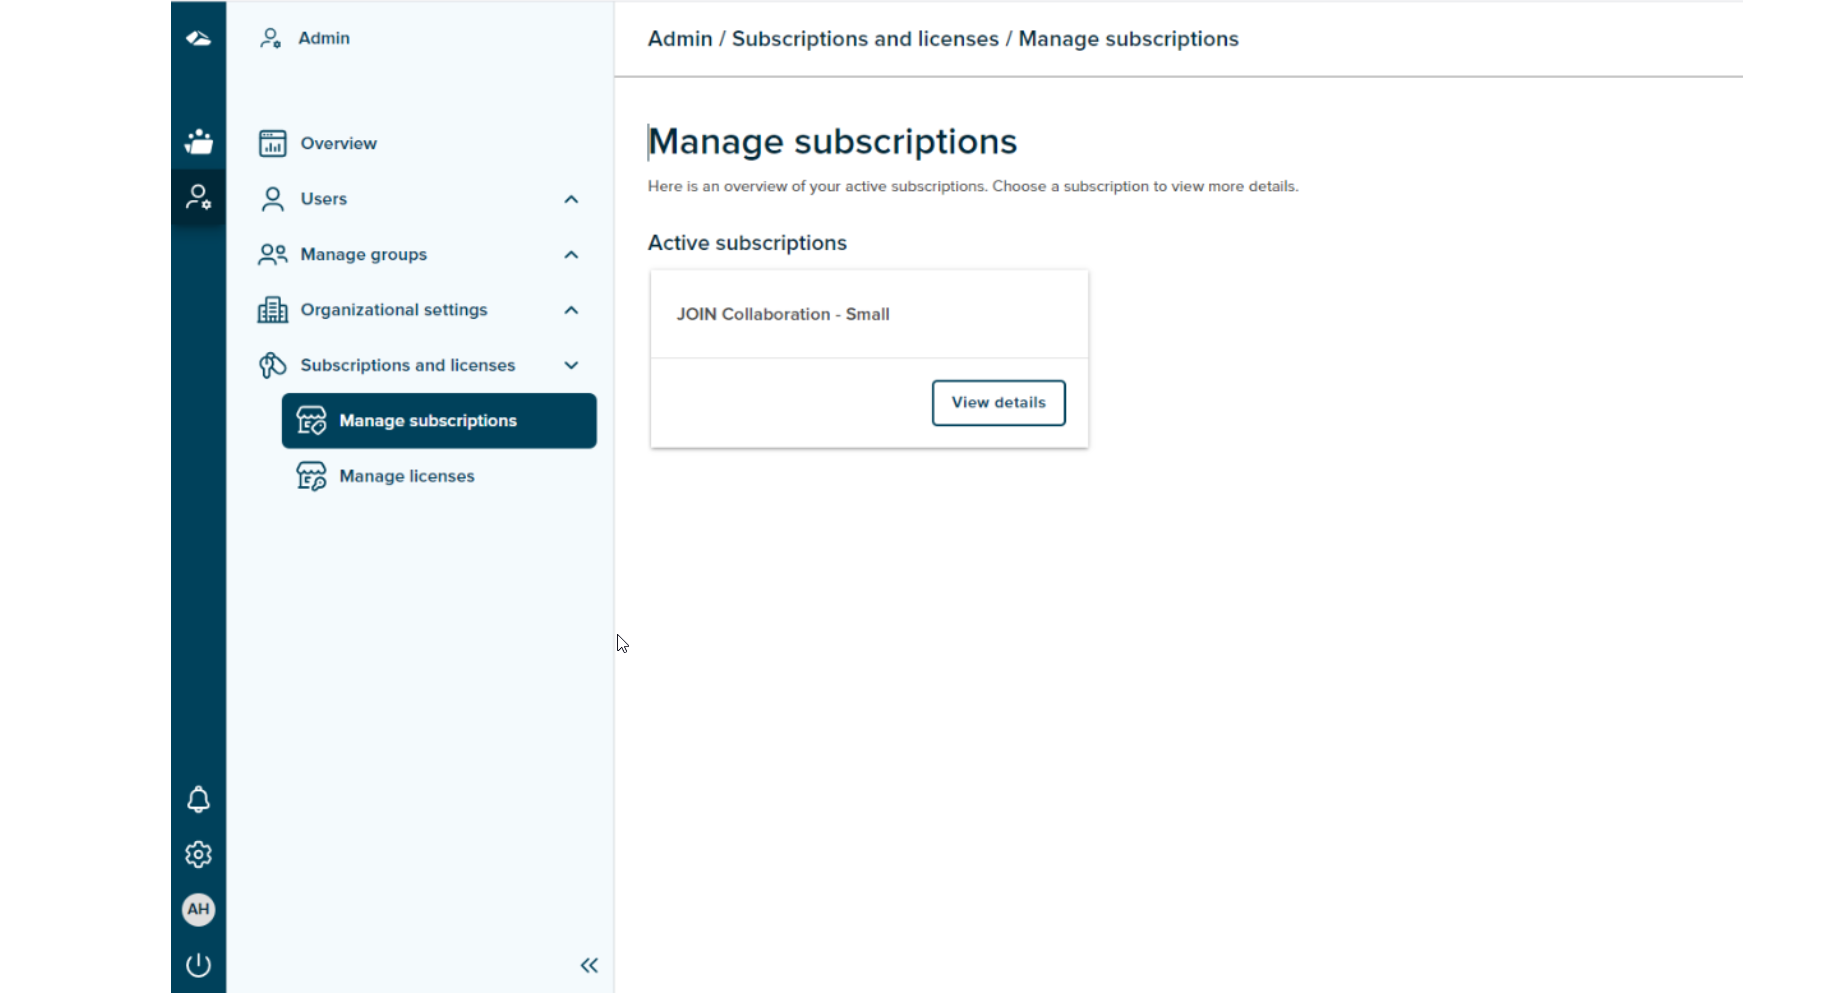Viewport: 1842px width, 993px height.
Task: Click Subscriptions and licenses breadcrumb
Action: click(x=865, y=39)
